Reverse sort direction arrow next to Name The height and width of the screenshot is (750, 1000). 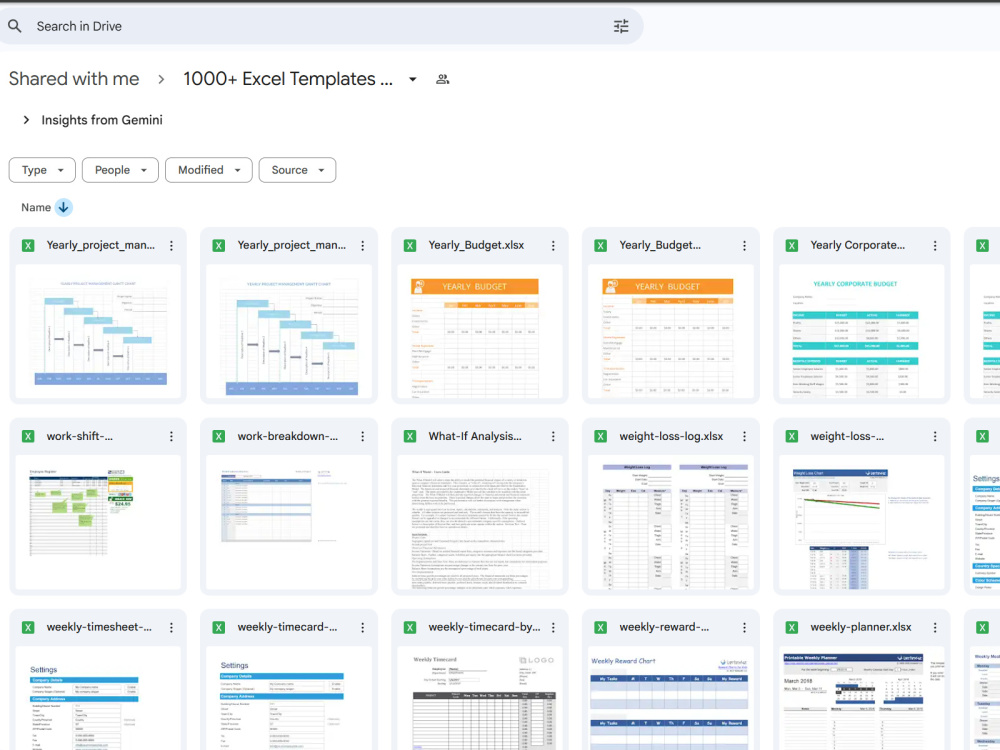63,207
